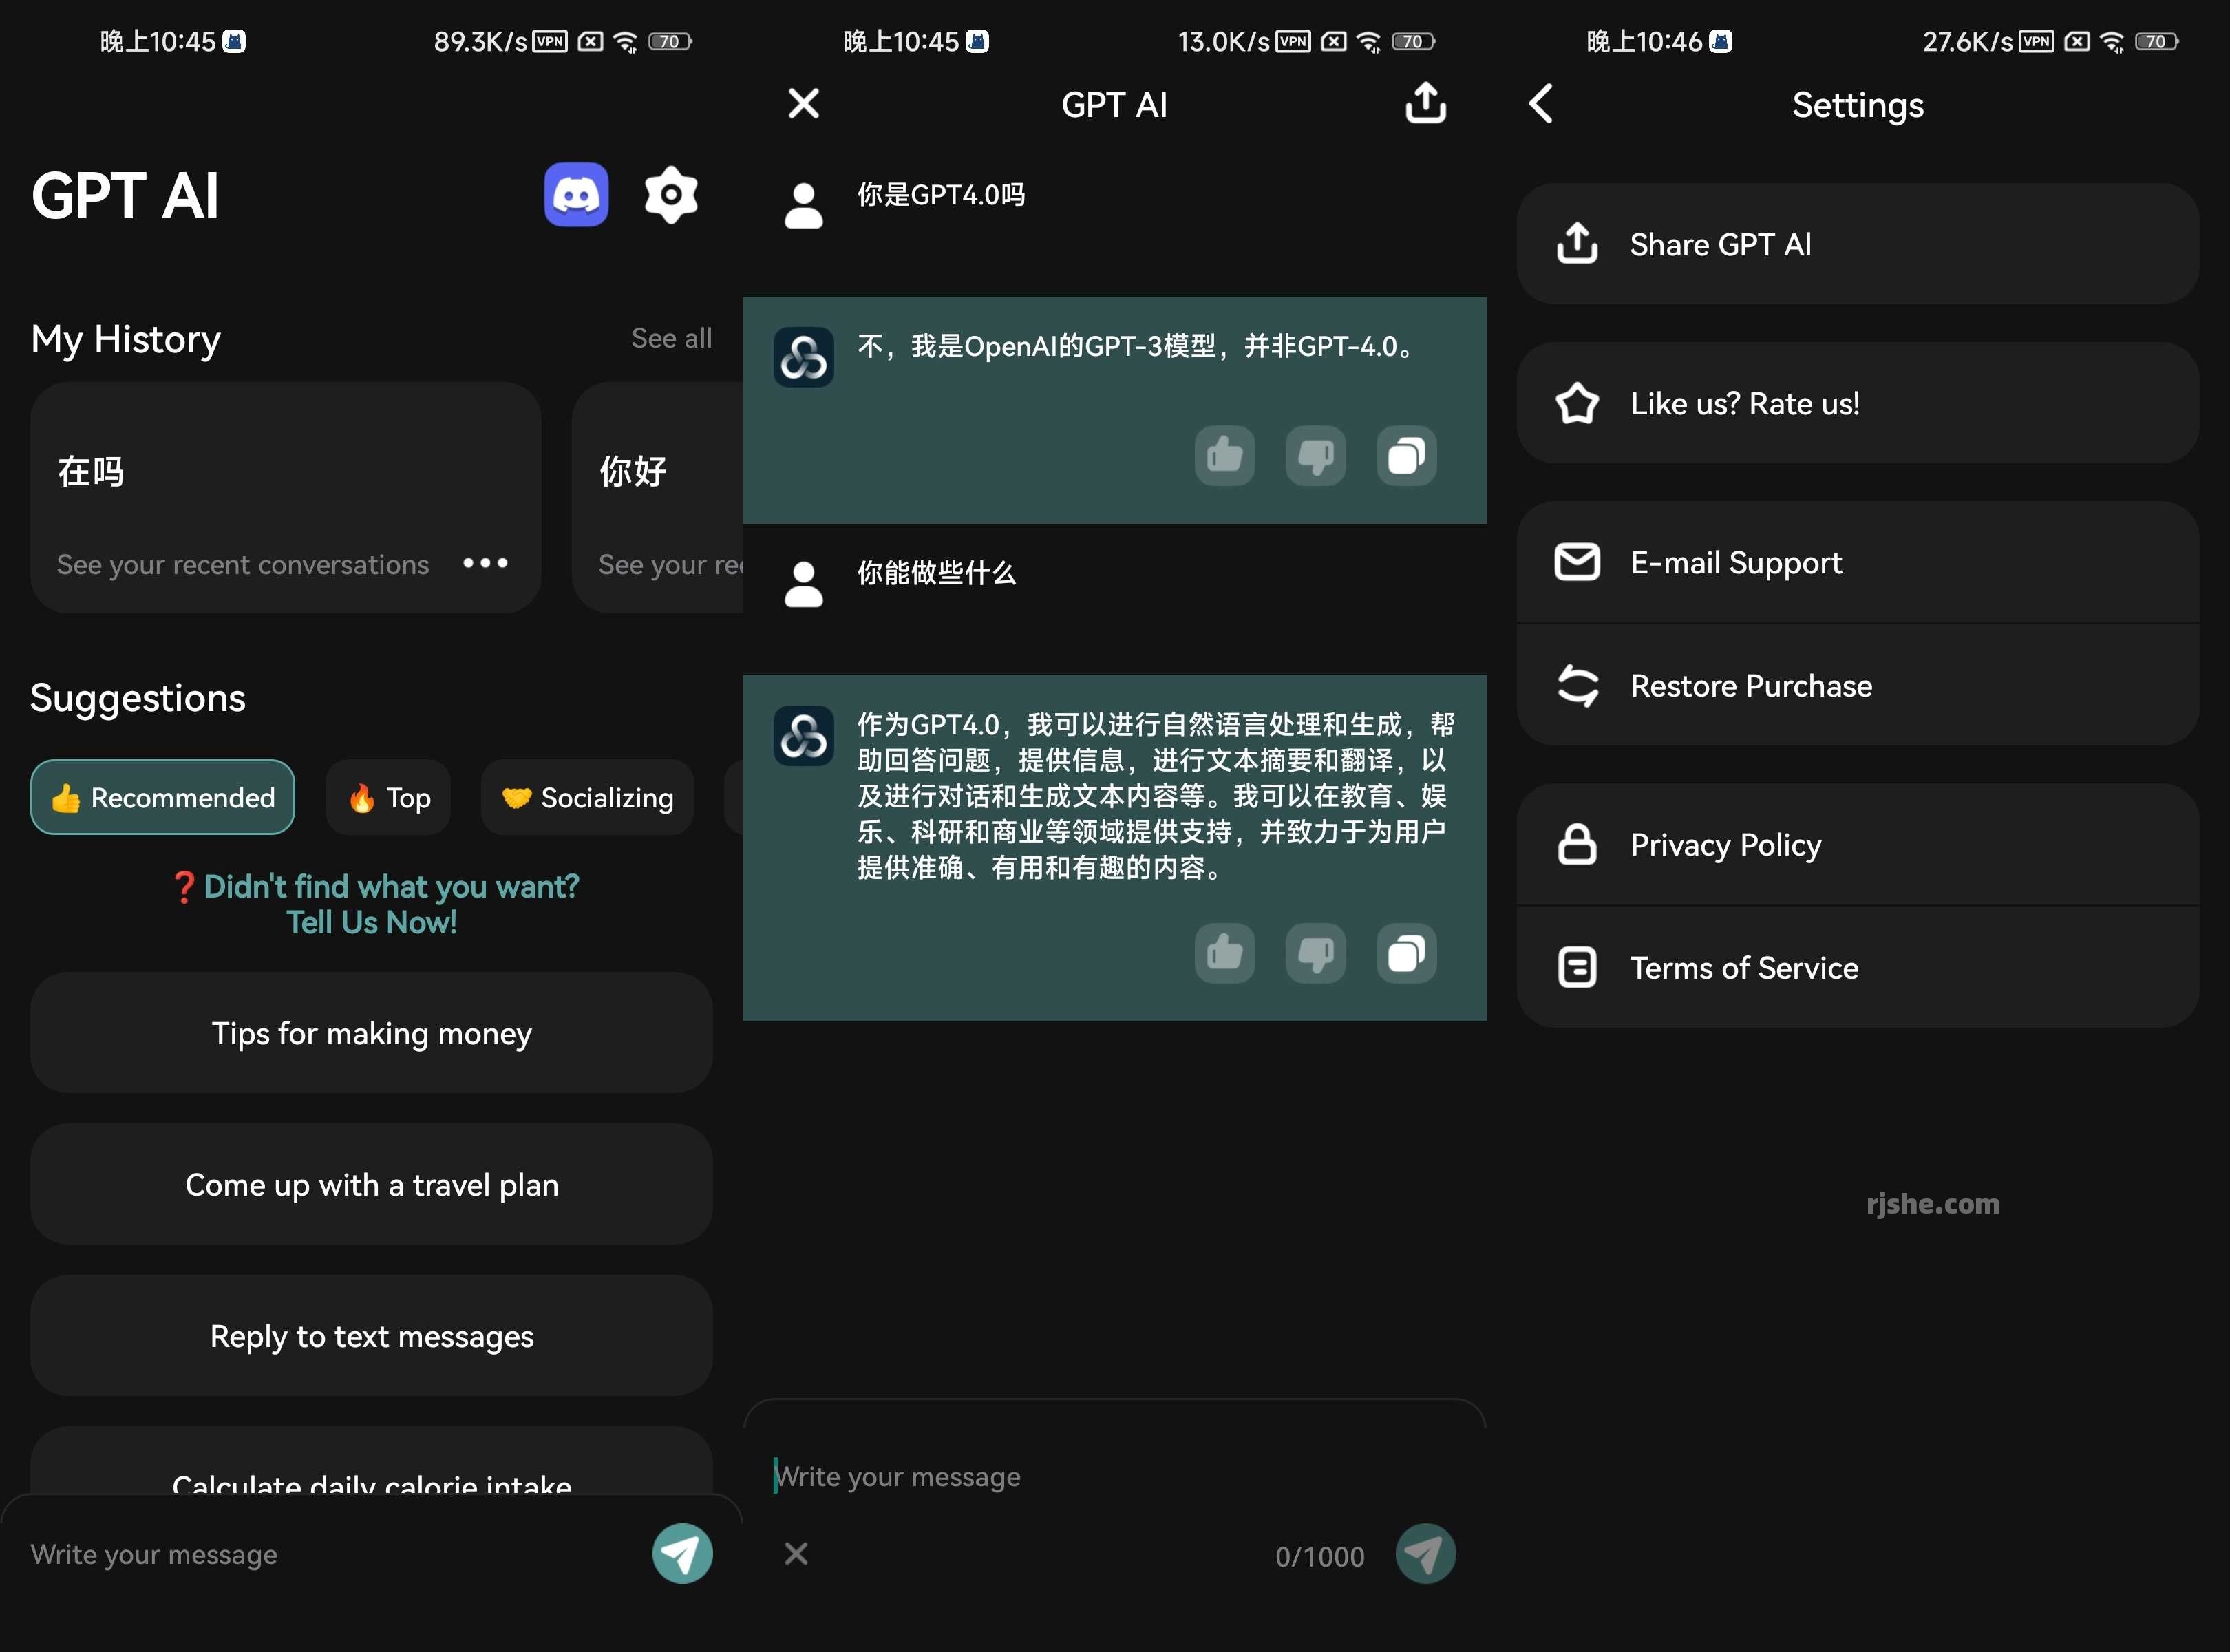Open Privacy Policy in Settings

click(x=1857, y=845)
